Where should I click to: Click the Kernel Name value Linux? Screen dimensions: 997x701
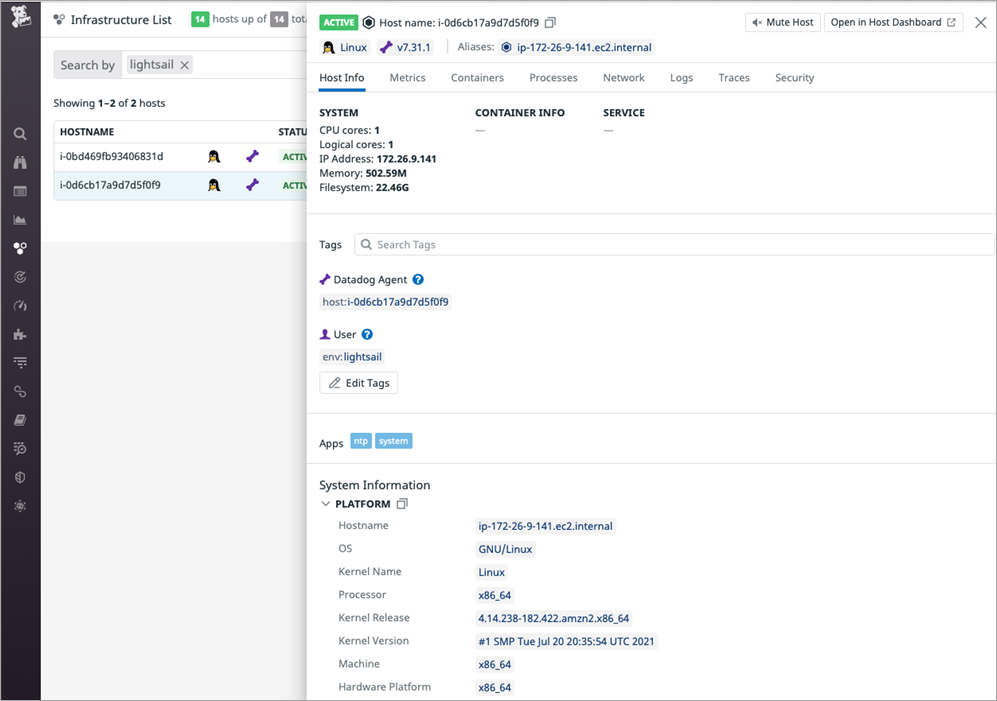pyautogui.click(x=492, y=572)
